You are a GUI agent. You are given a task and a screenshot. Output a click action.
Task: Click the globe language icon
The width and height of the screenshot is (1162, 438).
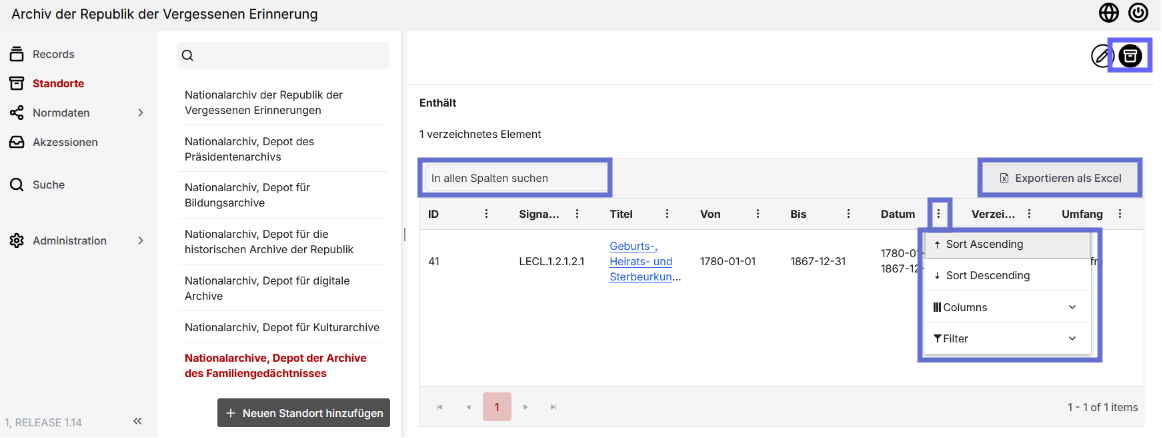1109,13
